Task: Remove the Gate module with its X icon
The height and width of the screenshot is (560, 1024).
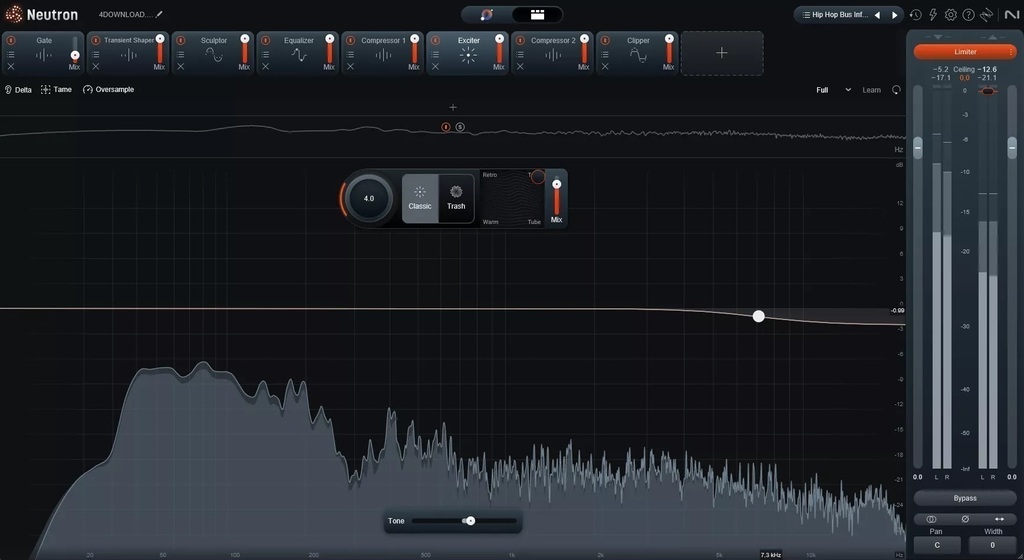Action: pyautogui.click(x=10, y=67)
